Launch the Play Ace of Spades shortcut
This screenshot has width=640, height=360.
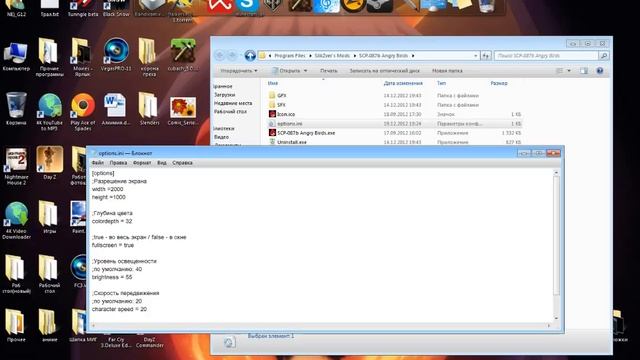pos(83,106)
